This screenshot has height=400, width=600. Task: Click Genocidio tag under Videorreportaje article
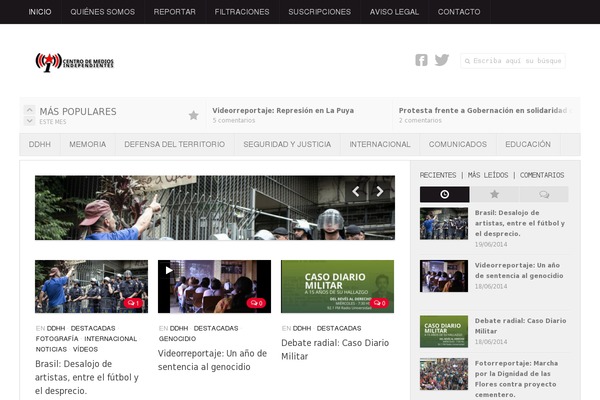tap(177, 339)
